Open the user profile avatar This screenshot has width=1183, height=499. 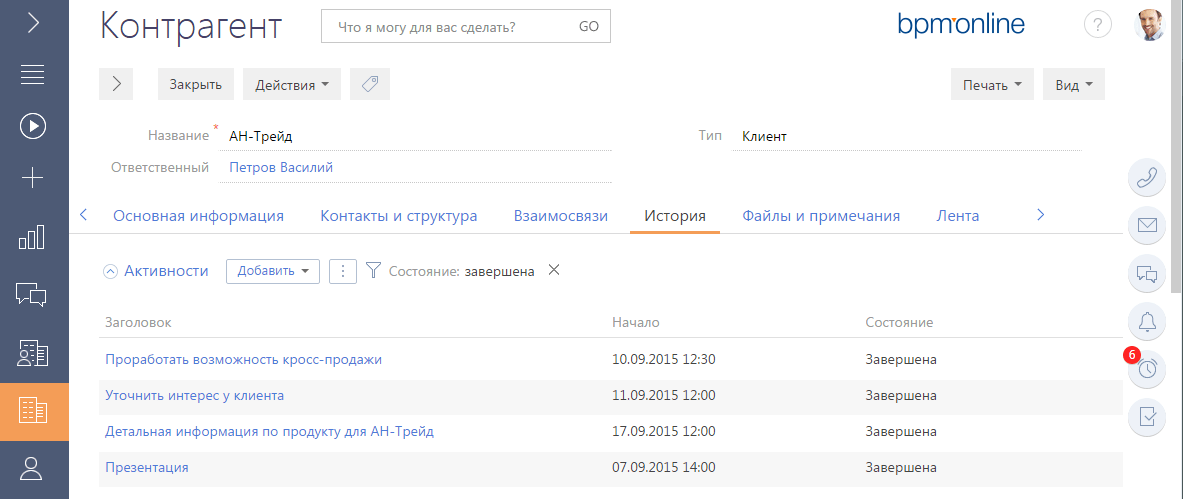tap(1150, 25)
